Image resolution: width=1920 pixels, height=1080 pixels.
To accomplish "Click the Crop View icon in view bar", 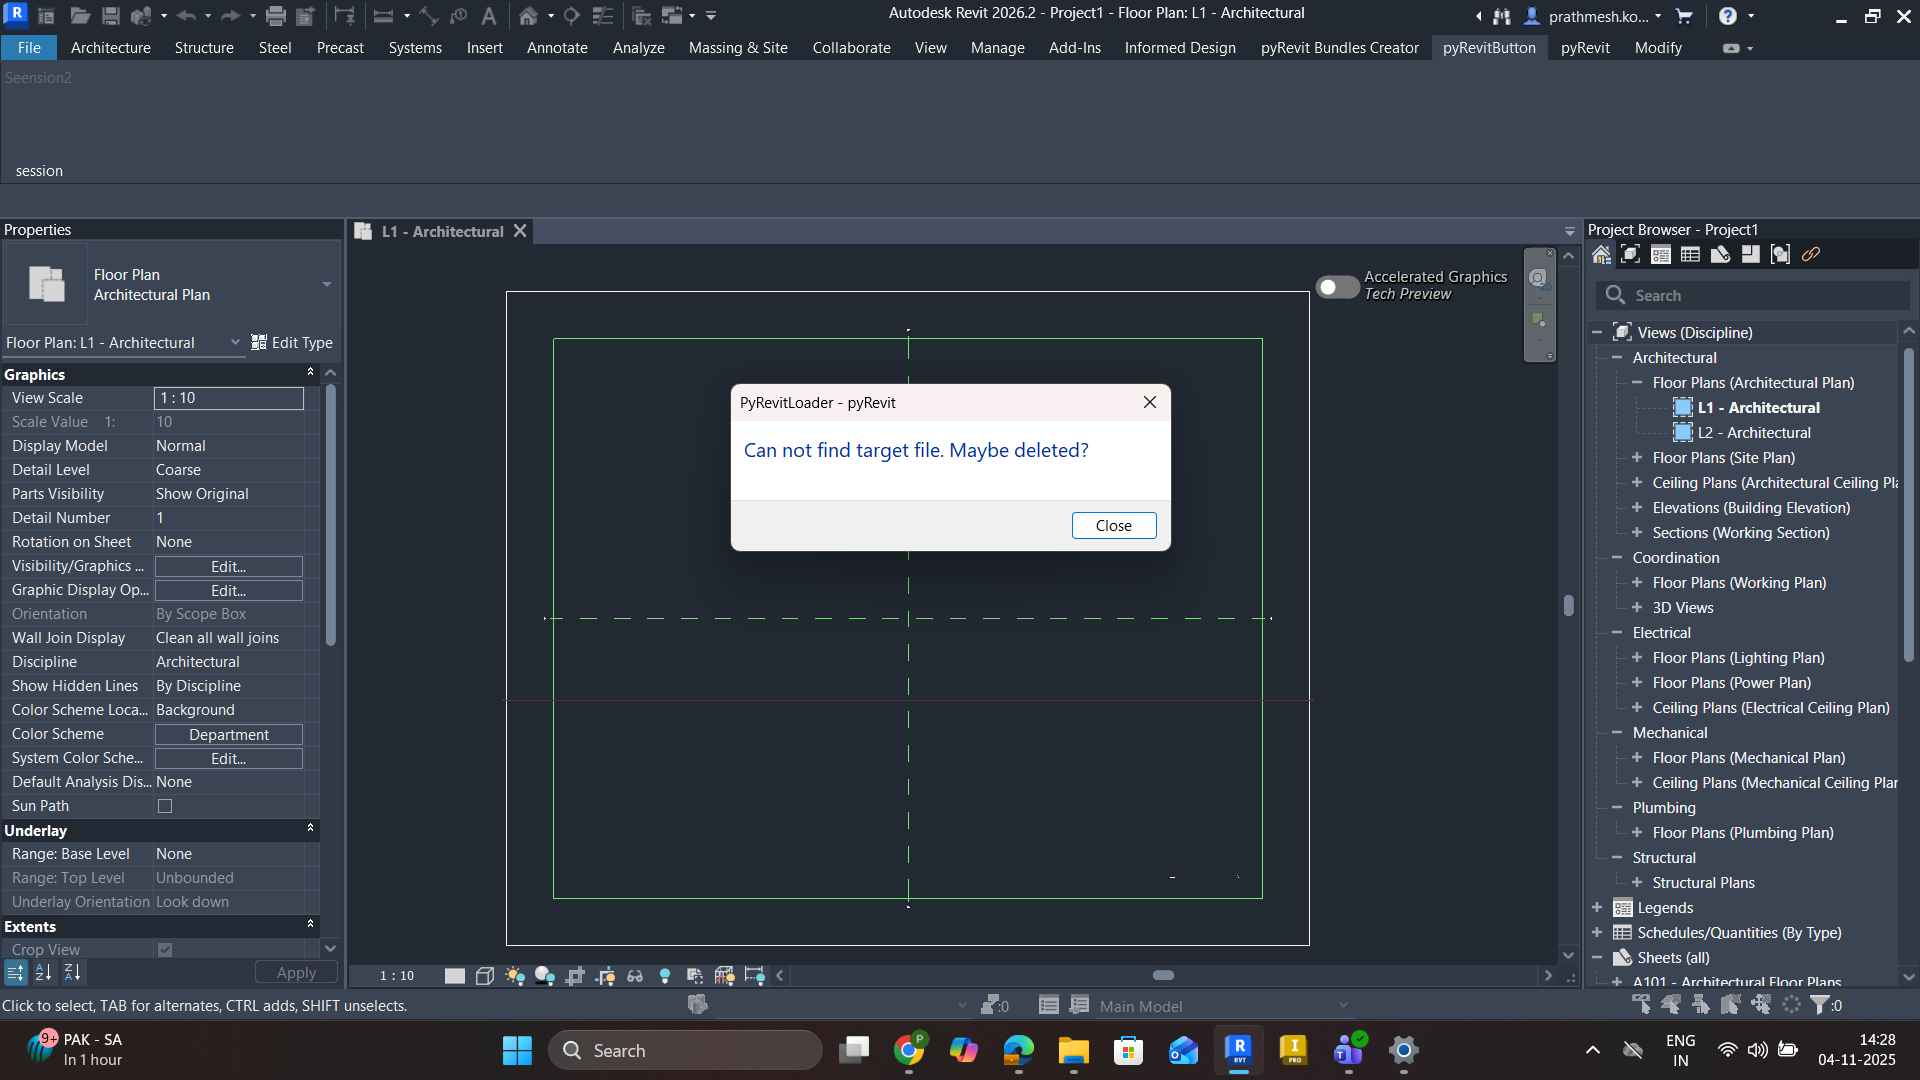I will (x=575, y=976).
